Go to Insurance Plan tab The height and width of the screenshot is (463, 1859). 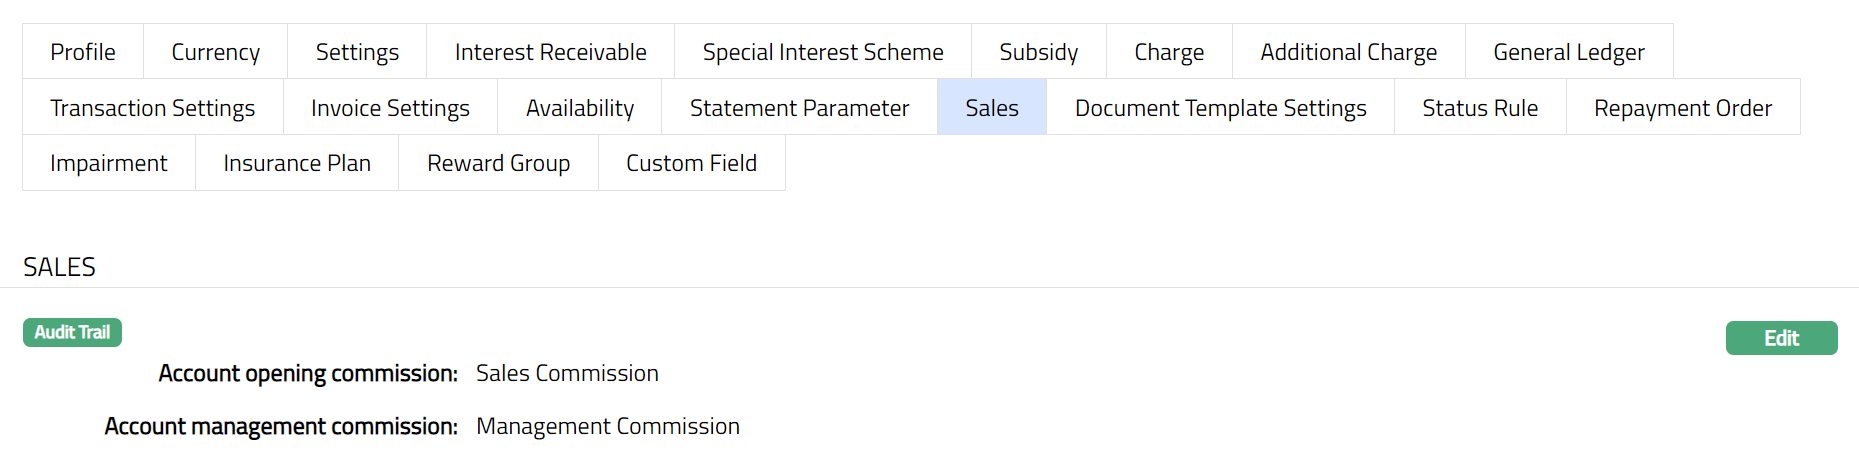pos(297,163)
